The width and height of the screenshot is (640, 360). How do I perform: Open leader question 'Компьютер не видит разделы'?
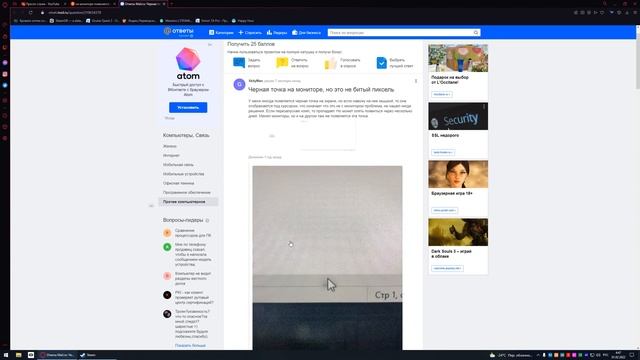[x=193, y=278]
